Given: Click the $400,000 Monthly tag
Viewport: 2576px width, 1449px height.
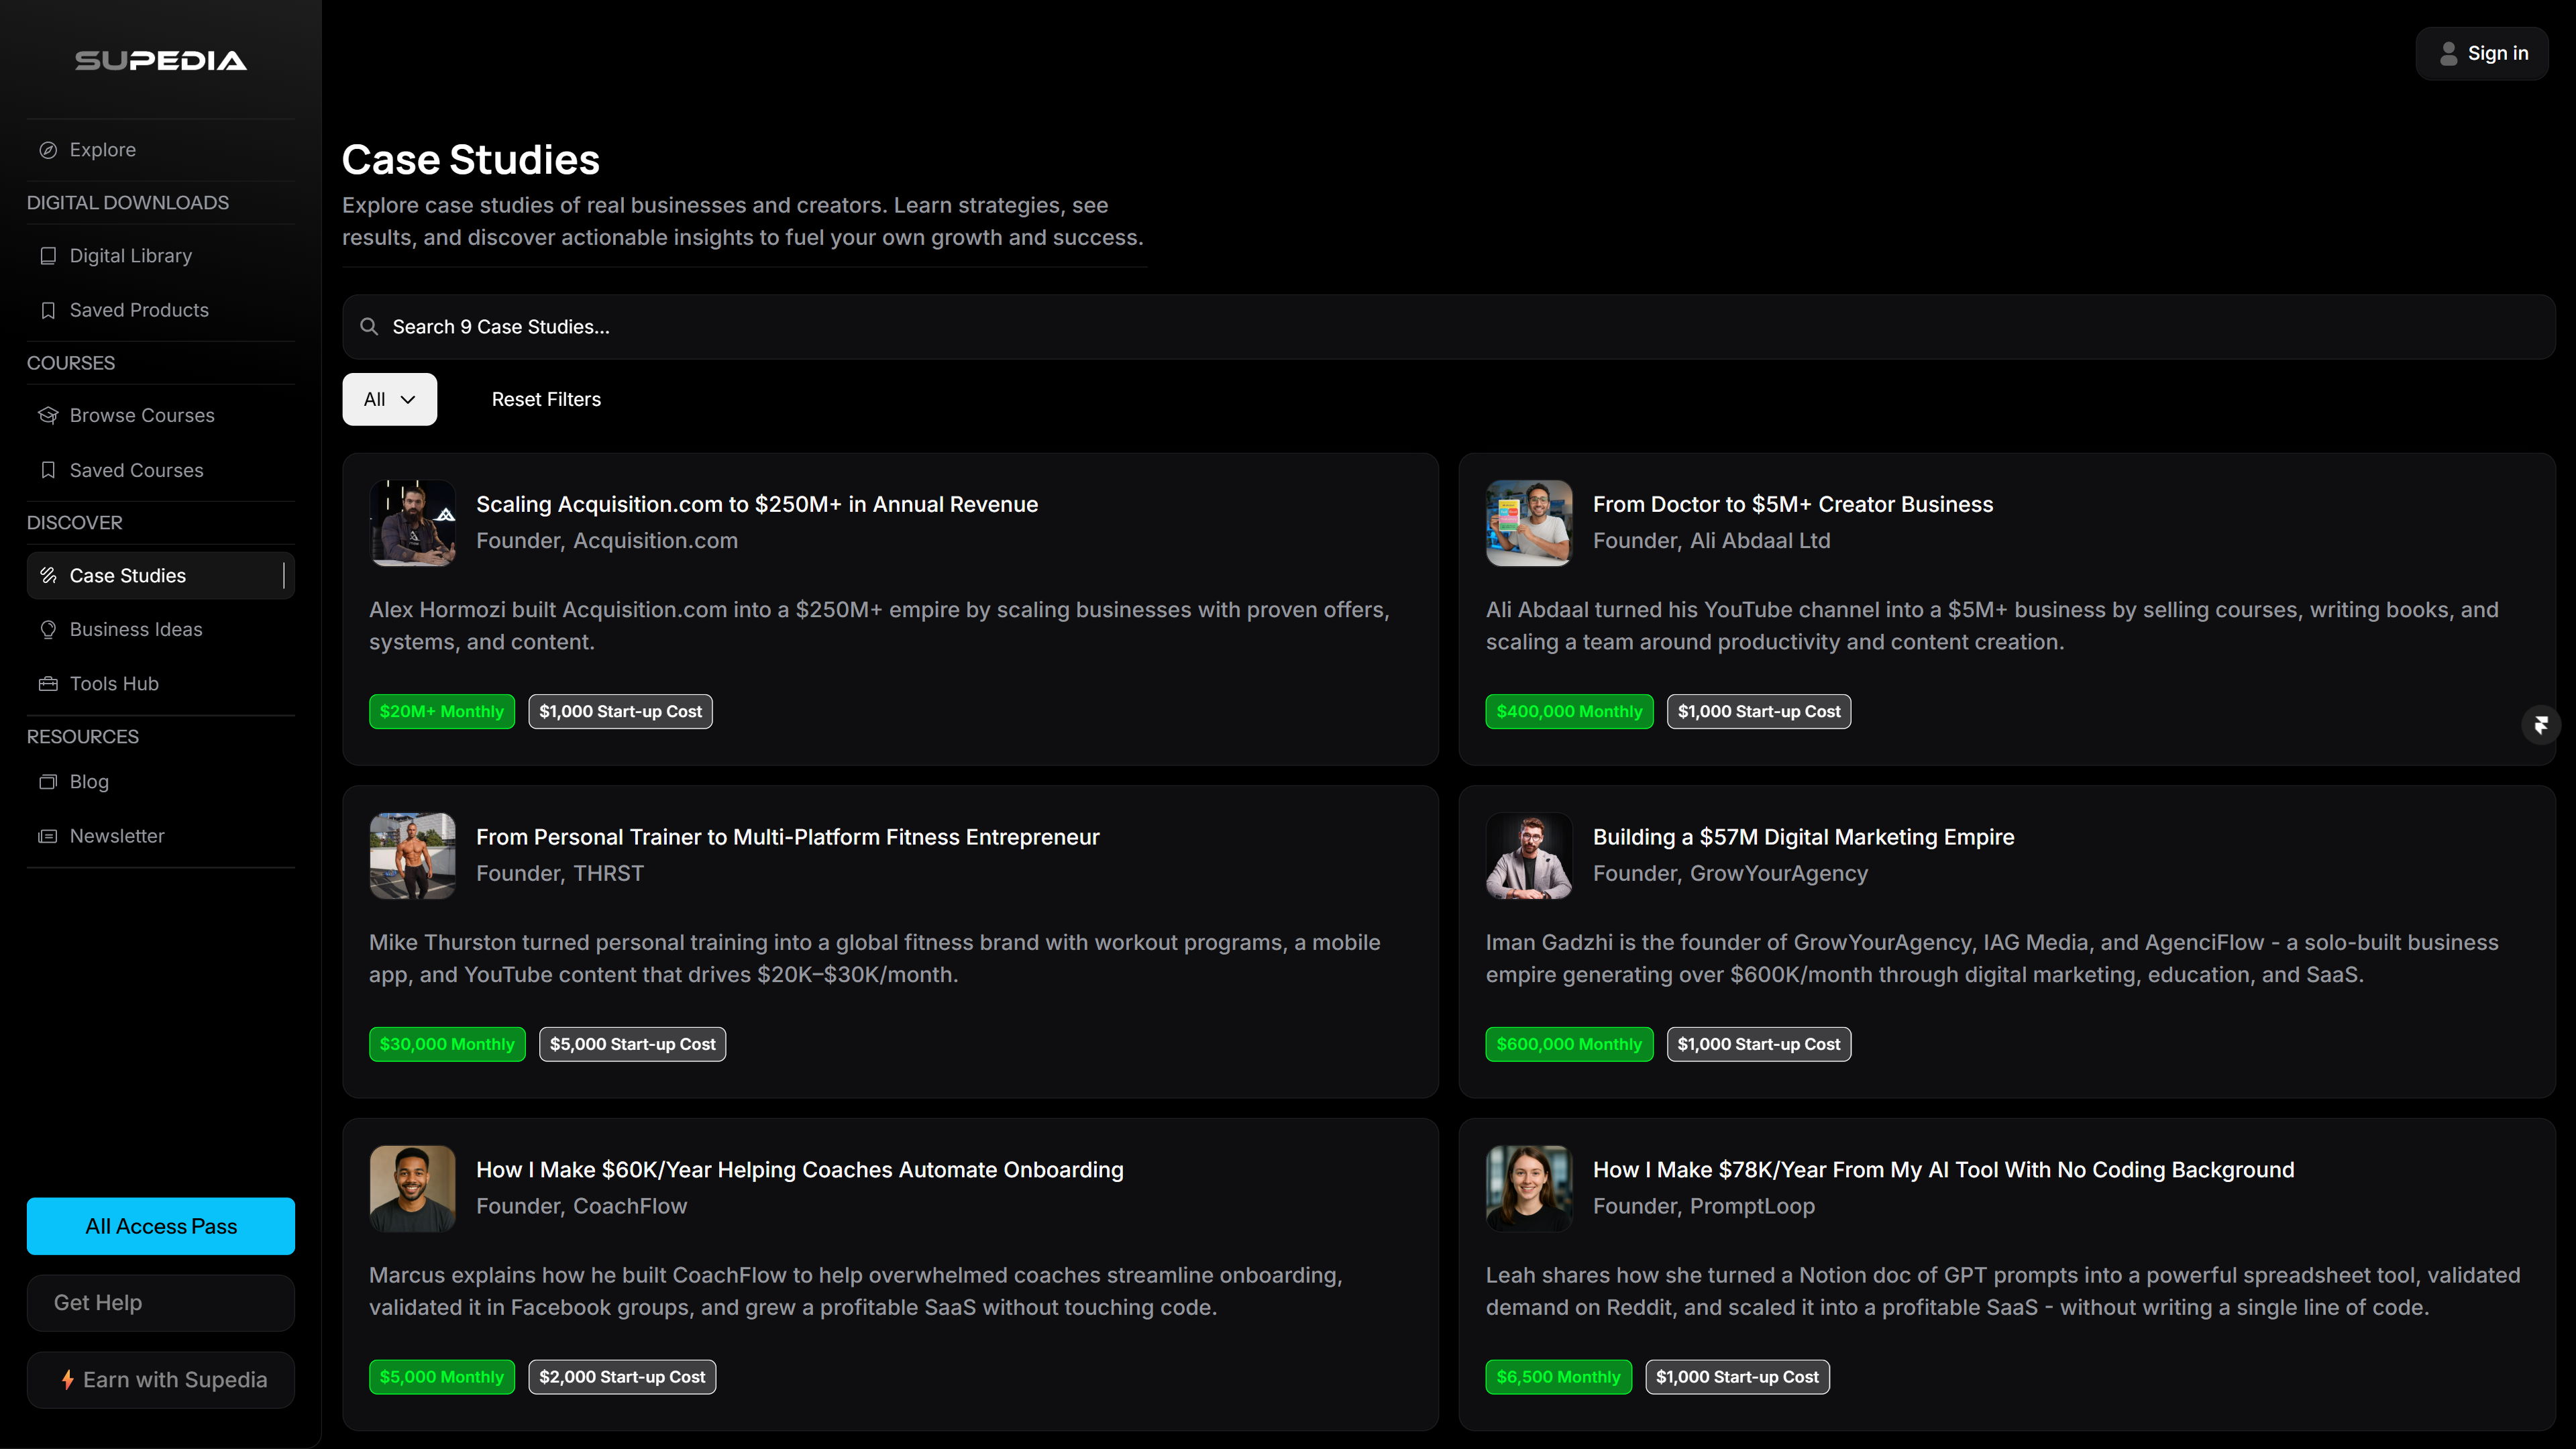Looking at the screenshot, I should pyautogui.click(x=1569, y=712).
